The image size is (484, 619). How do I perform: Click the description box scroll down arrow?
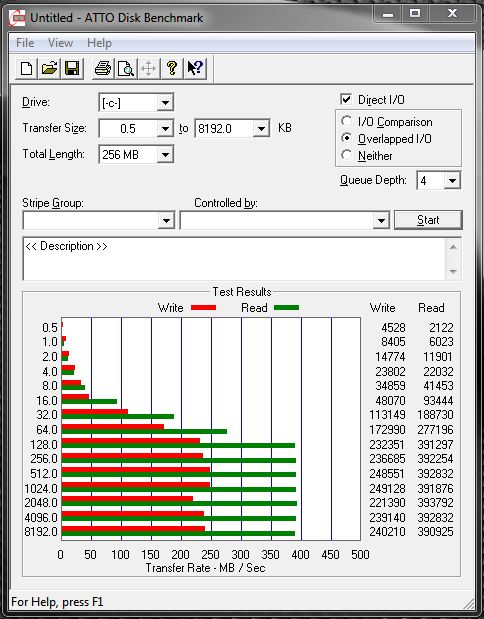(x=453, y=272)
